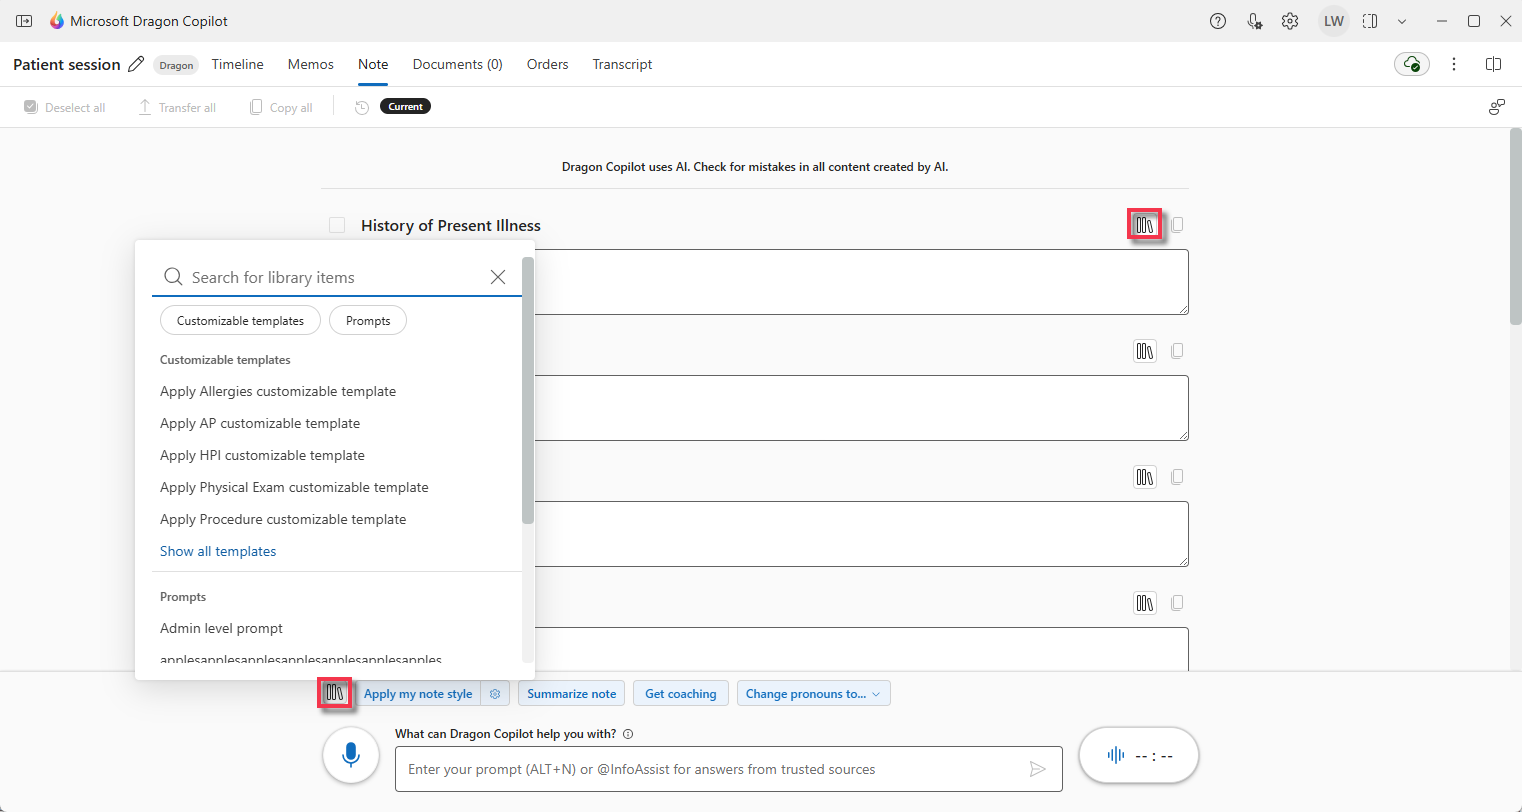Screen dimensions: 1522x812
Task: Start dictation with the round microphone button
Action: tap(351, 755)
